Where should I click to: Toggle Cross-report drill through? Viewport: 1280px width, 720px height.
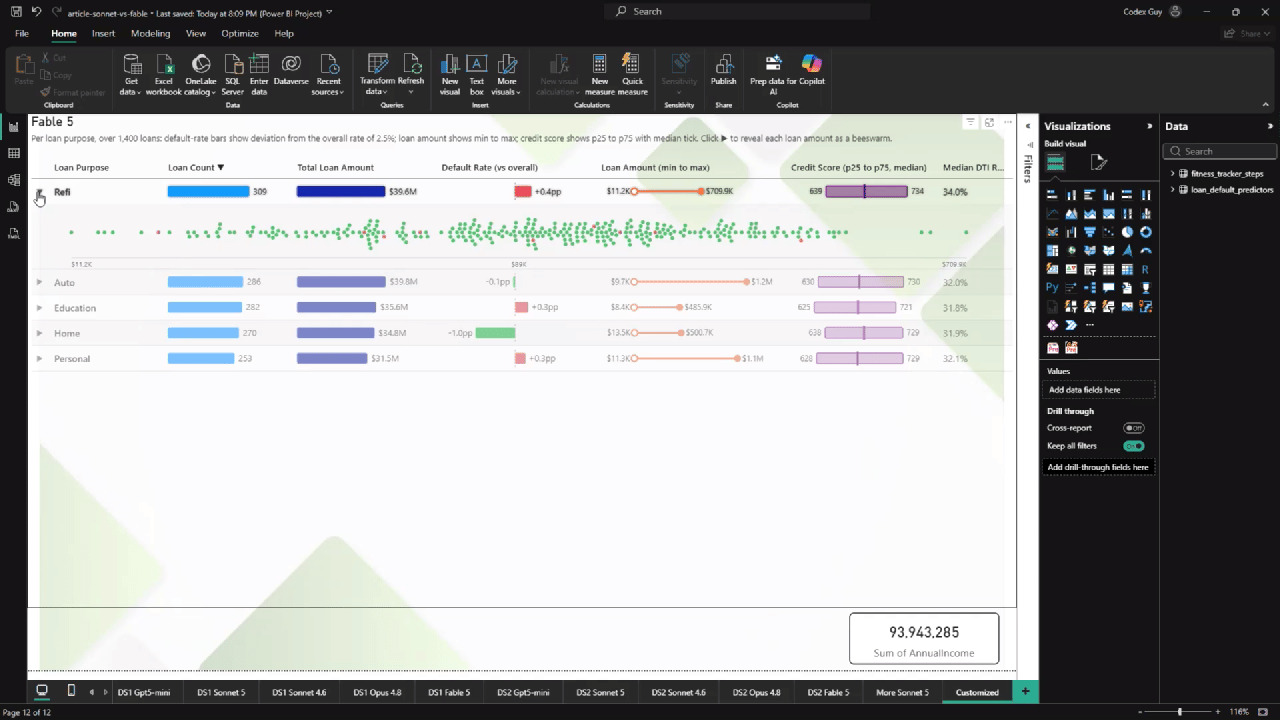coord(1133,428)
